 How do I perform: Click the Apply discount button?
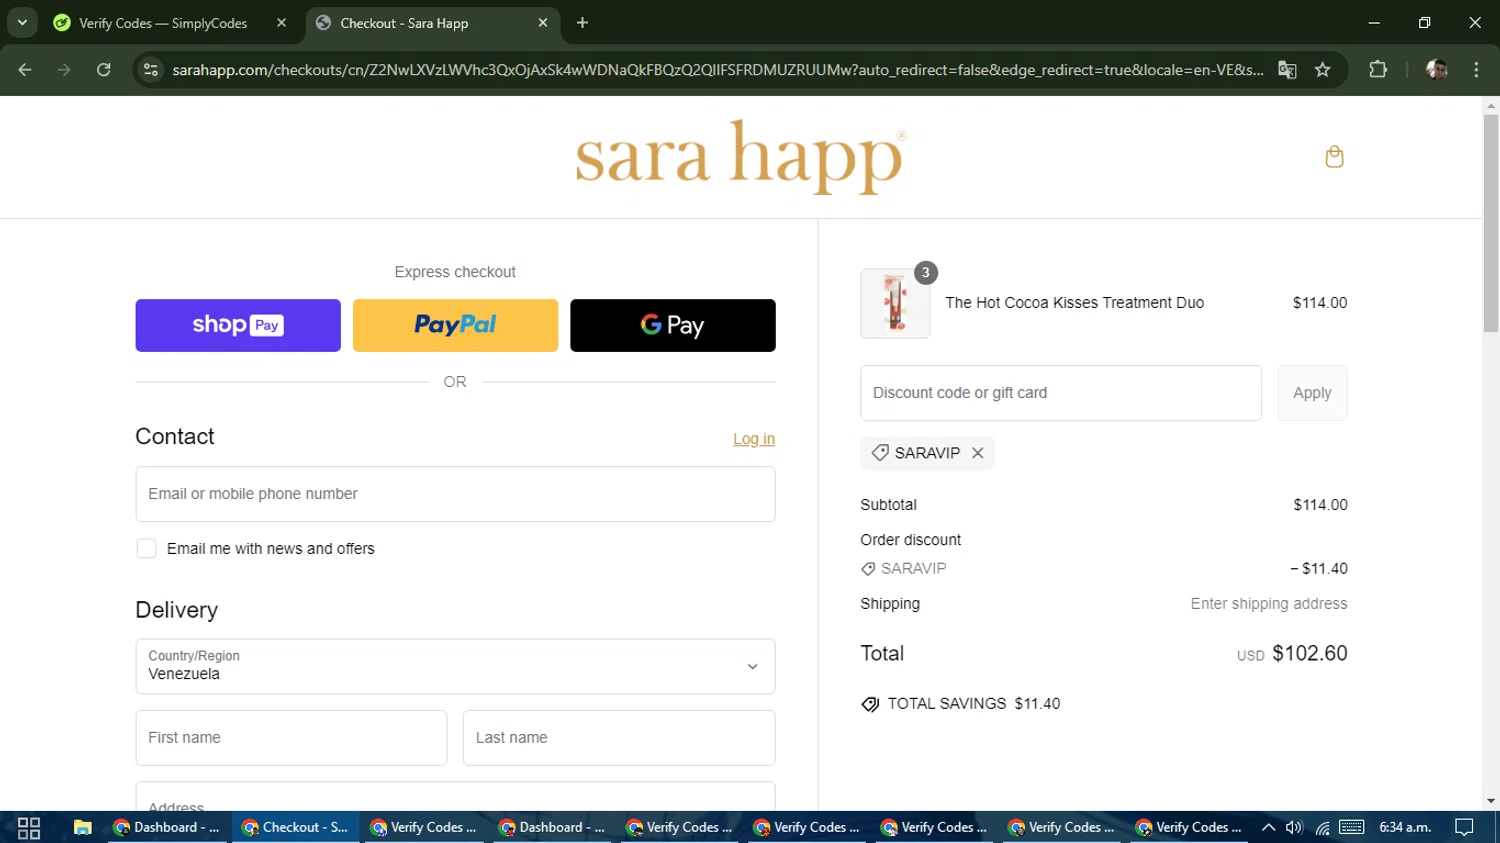pos(1312,393)
